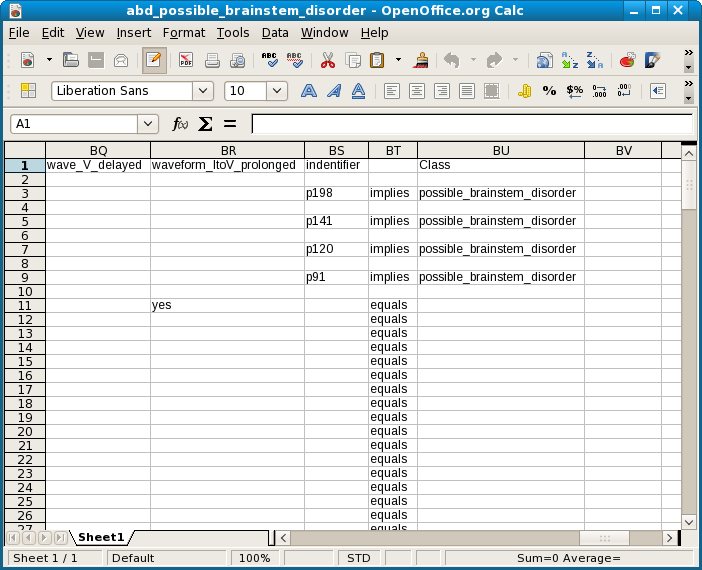Viewport: 702px width, 570px height.
Task: Click inside the formula input line
Action: pos(470,124)
